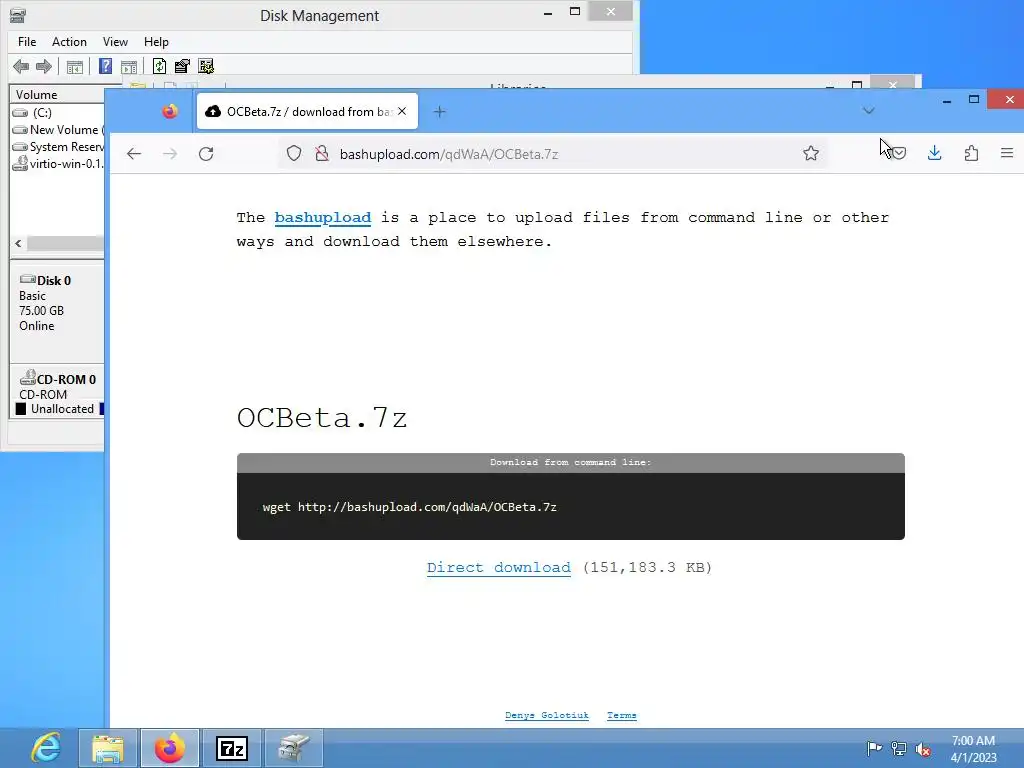The width and height of the screenshot is (1024, 768).
Task: Click the Volume column header
Action: click(57, 95)
